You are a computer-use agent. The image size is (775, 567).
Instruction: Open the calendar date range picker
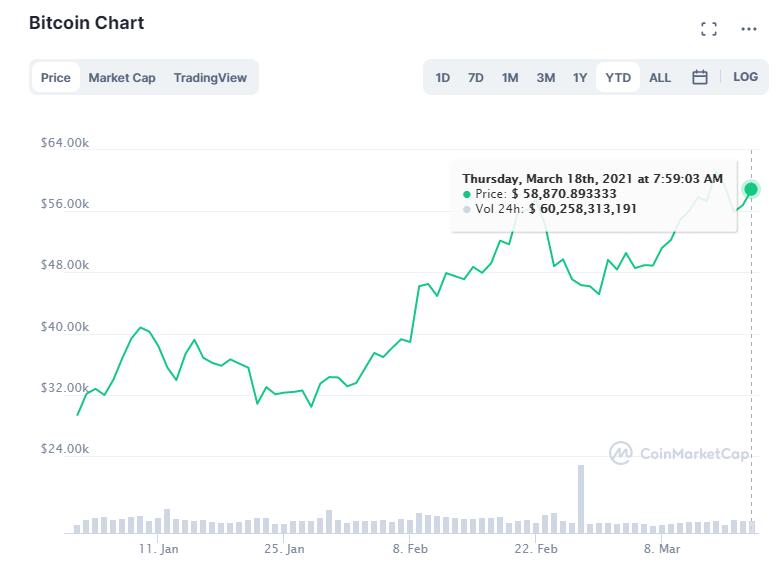(700, 77)
